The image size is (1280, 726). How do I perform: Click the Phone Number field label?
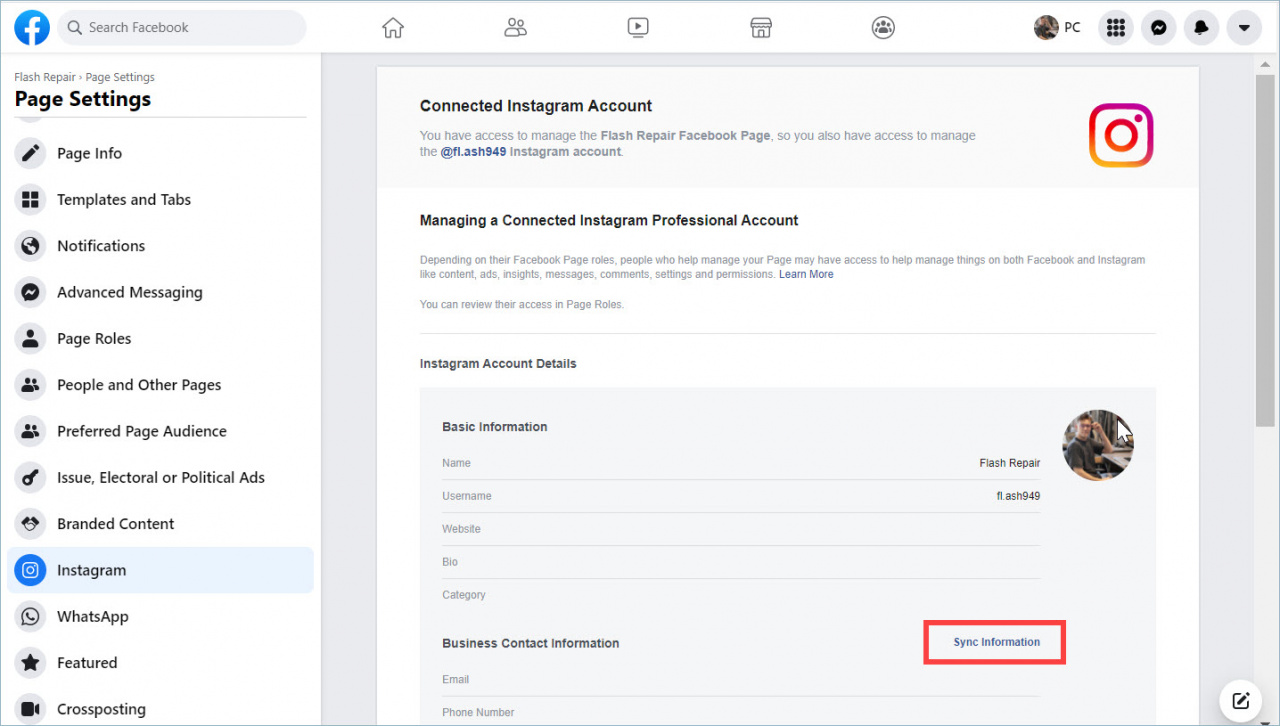coord(478,713)
